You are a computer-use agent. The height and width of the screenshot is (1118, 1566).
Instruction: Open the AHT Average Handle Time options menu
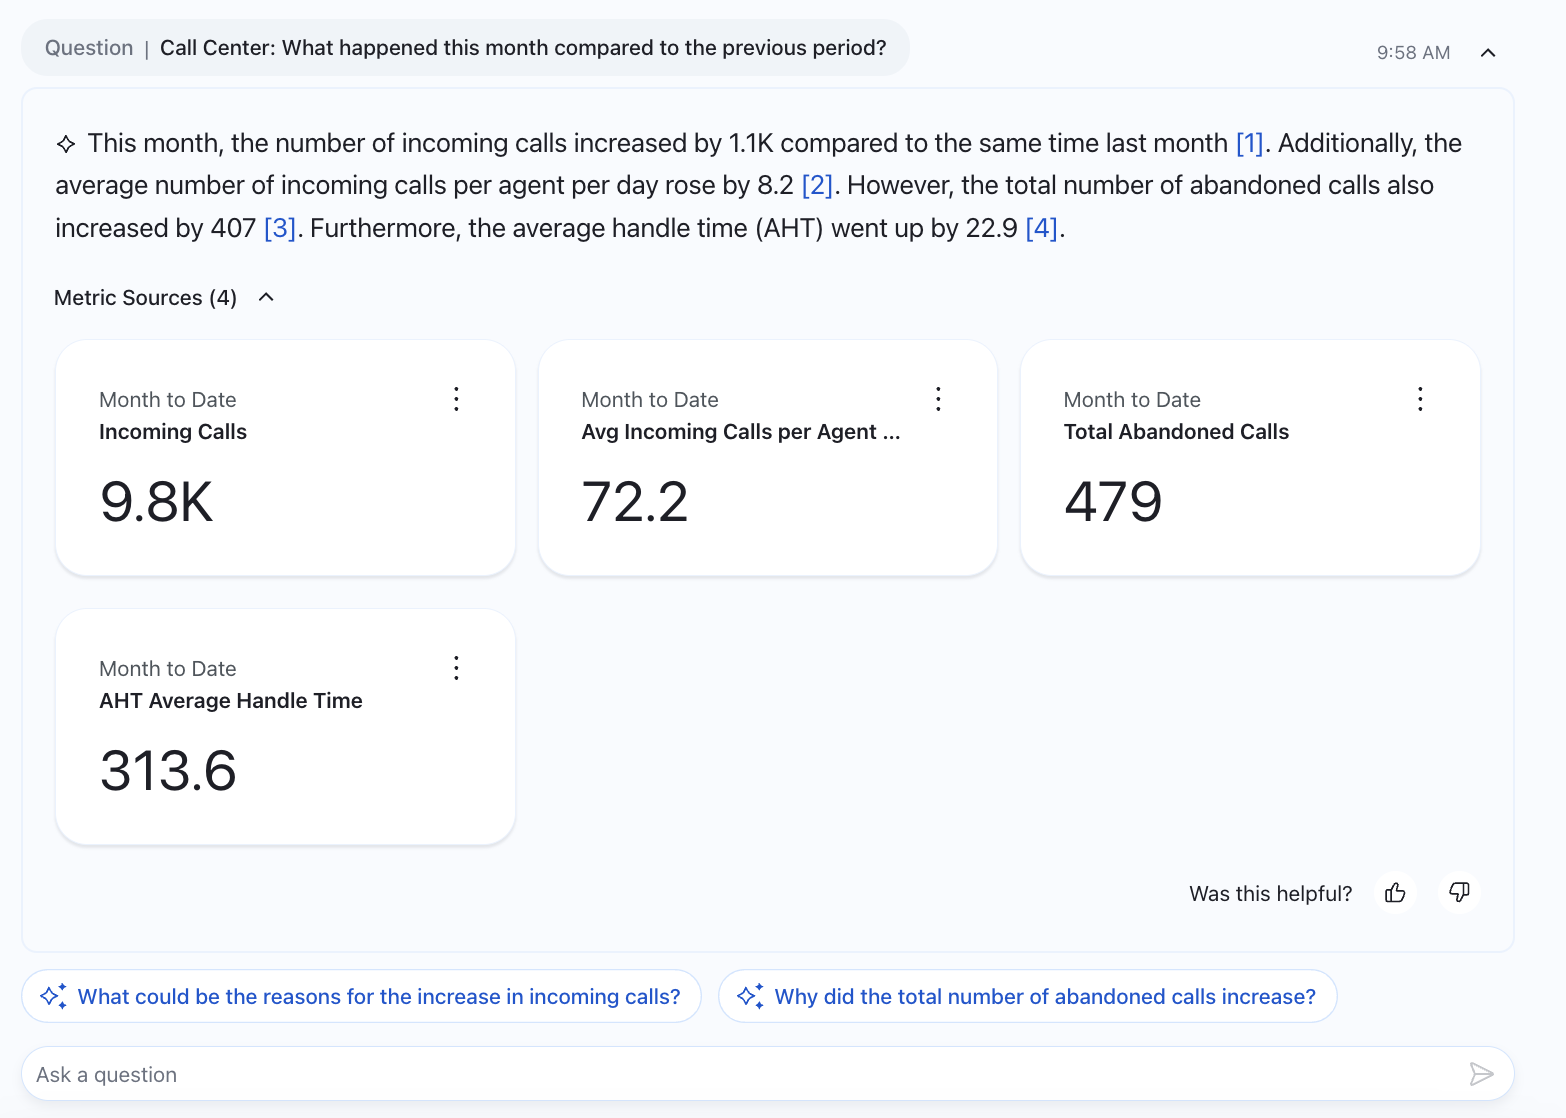[456, 668]
